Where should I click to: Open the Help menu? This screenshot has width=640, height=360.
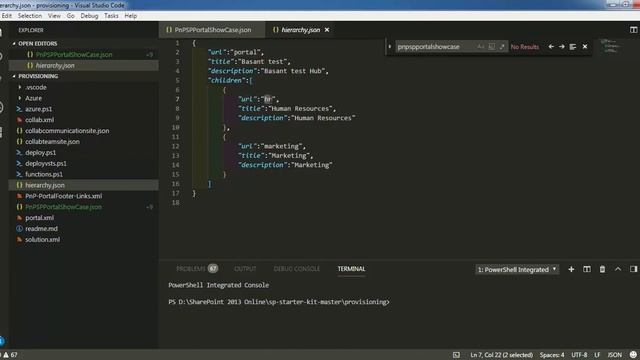pyautogui.click(x=131, y=16)
